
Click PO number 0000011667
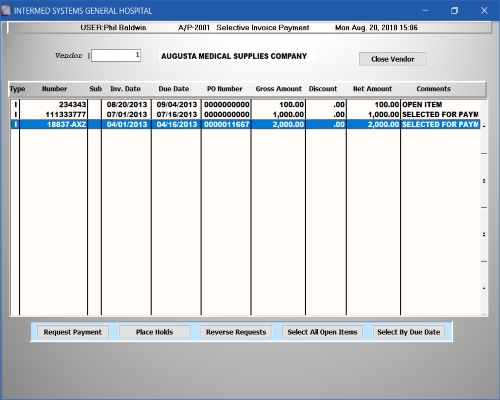click(x=227, y=125)
